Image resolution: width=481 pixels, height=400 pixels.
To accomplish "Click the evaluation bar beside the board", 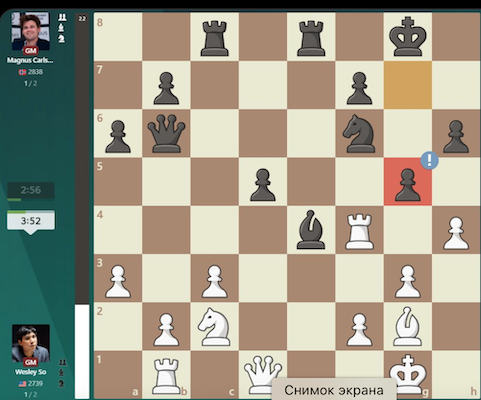I will click(82, 206).
